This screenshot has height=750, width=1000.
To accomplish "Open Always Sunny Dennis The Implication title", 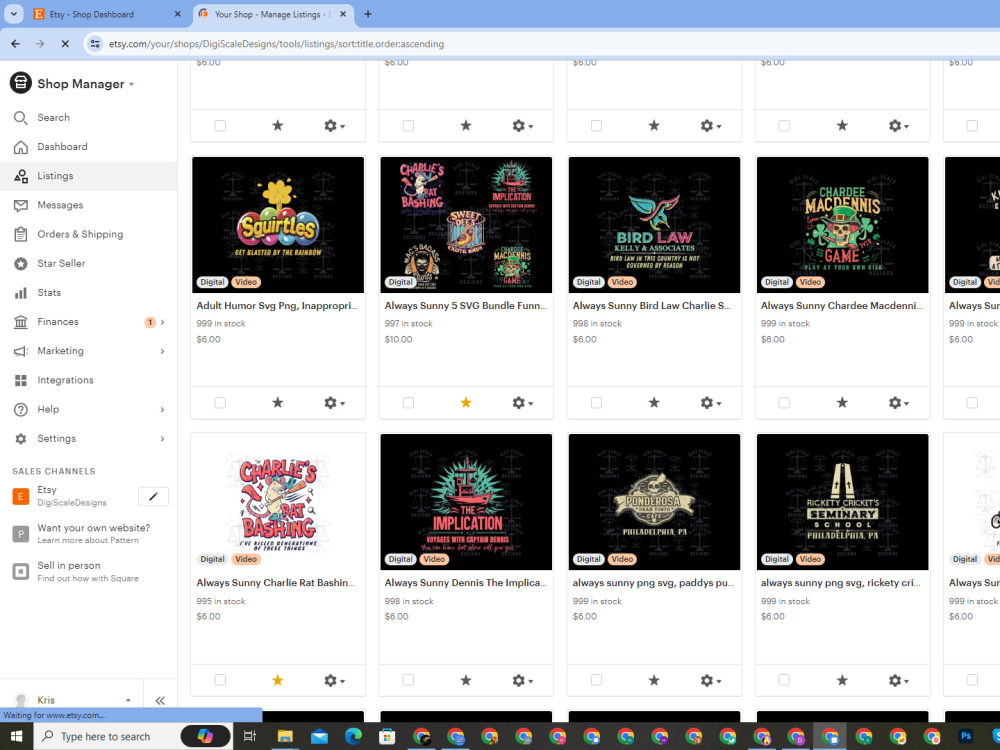I will [466, 583].
